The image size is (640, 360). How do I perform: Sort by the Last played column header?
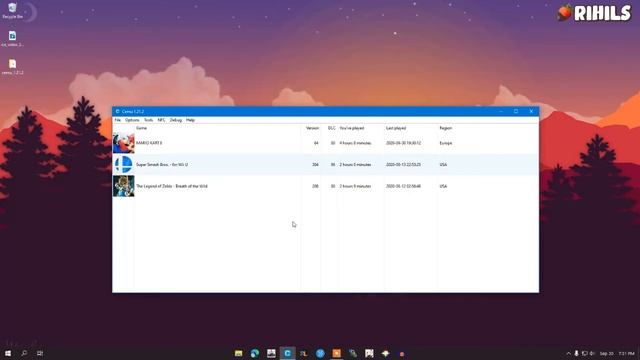click(x=396, y=128)
